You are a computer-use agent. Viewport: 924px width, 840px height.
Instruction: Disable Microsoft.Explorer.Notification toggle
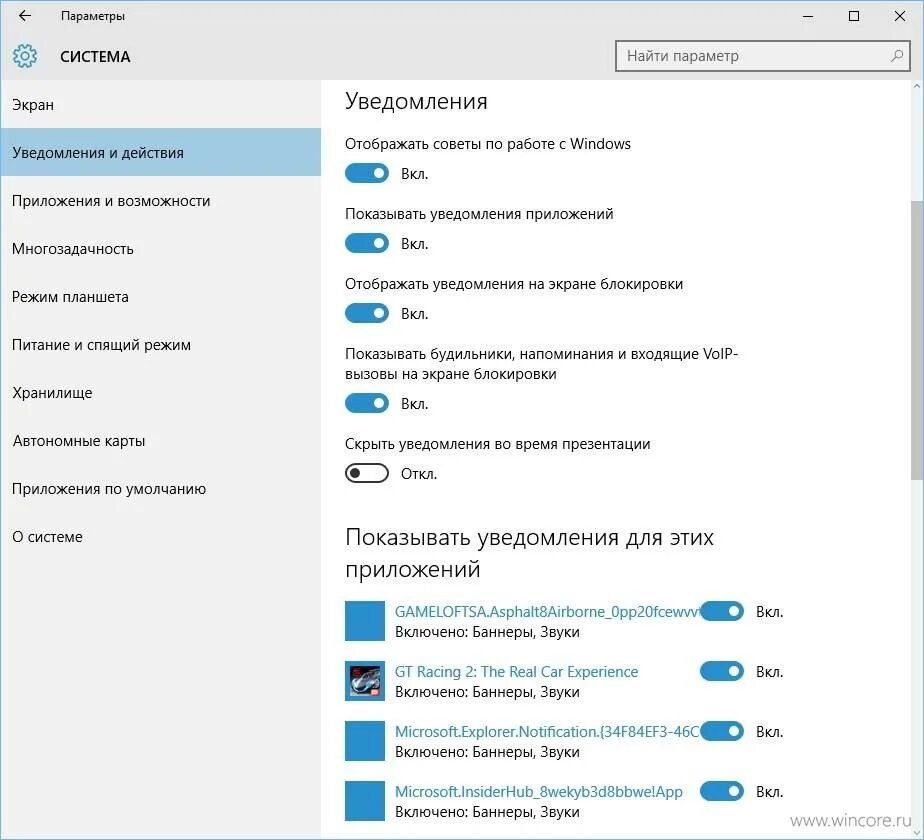pyautogui.click(x=722, y=732)
